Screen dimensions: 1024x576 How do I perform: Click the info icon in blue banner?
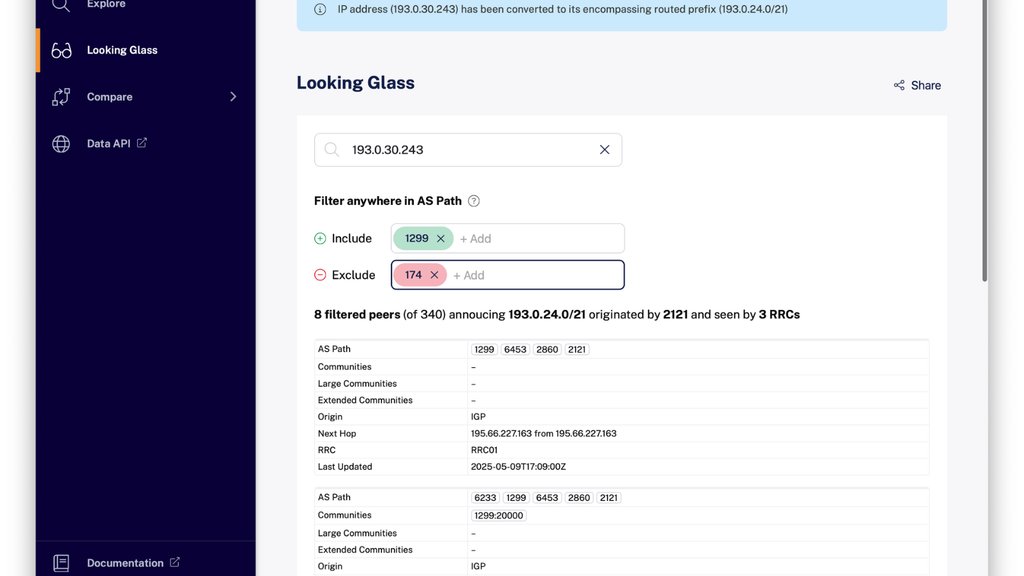(x=320, y=9)
